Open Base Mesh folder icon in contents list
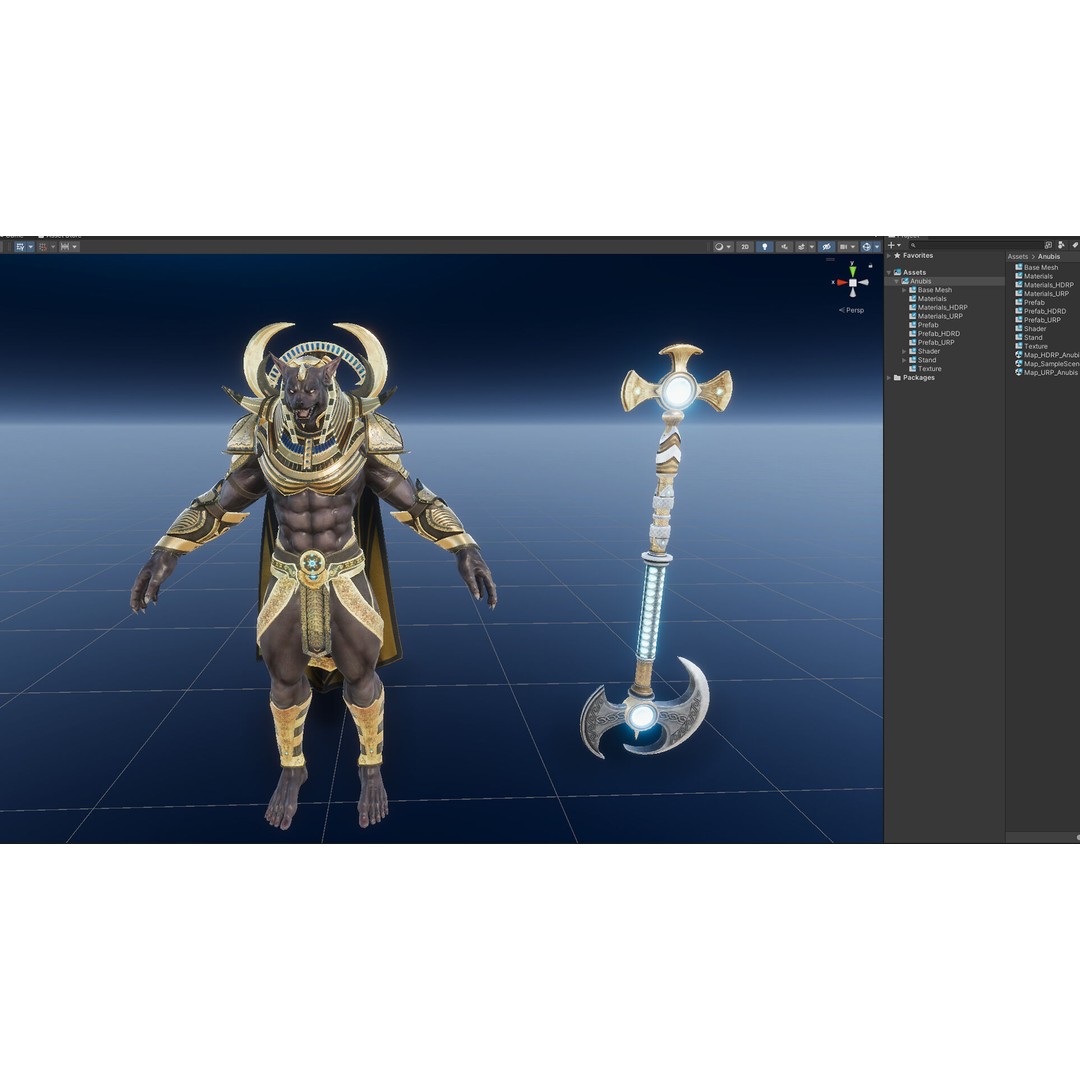This screenshot has height=1080, width=1080. point(1019,267)
